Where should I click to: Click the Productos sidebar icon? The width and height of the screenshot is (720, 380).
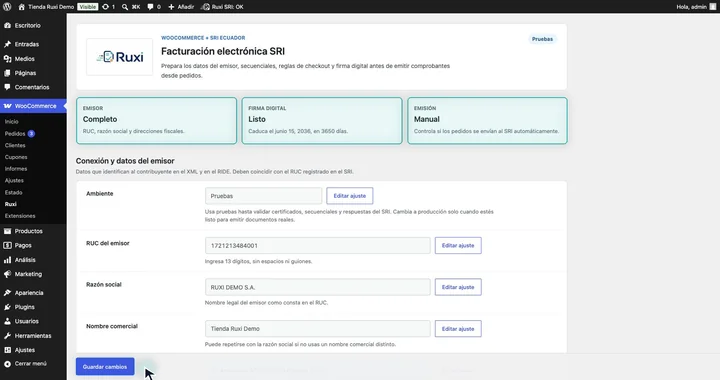[x=7, y=231]
